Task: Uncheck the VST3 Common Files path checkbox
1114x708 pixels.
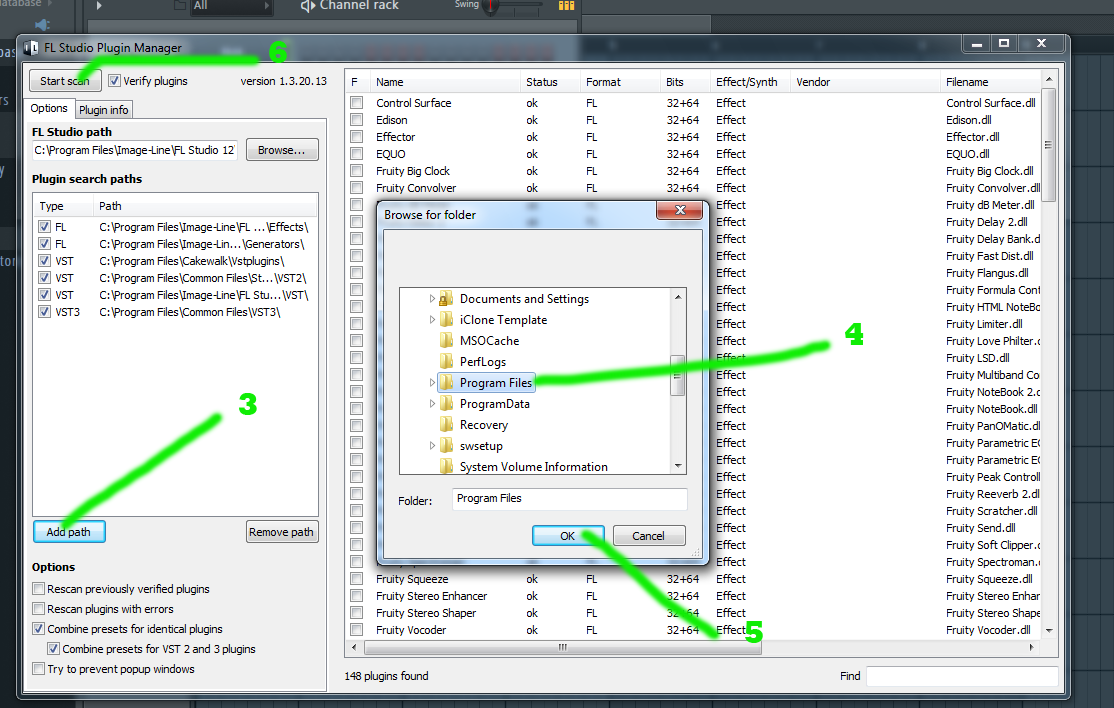Action: (x=45, y=312)
